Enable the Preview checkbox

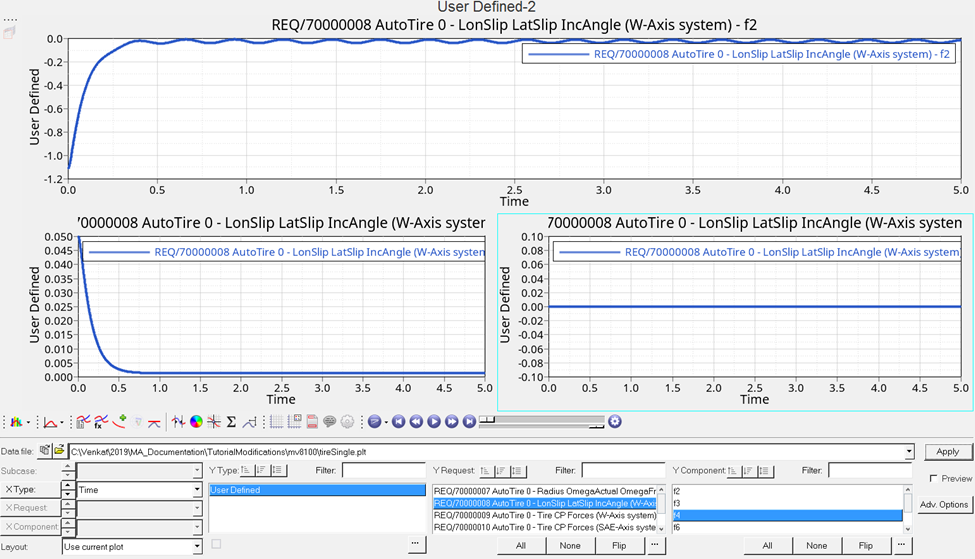[933, 479]
